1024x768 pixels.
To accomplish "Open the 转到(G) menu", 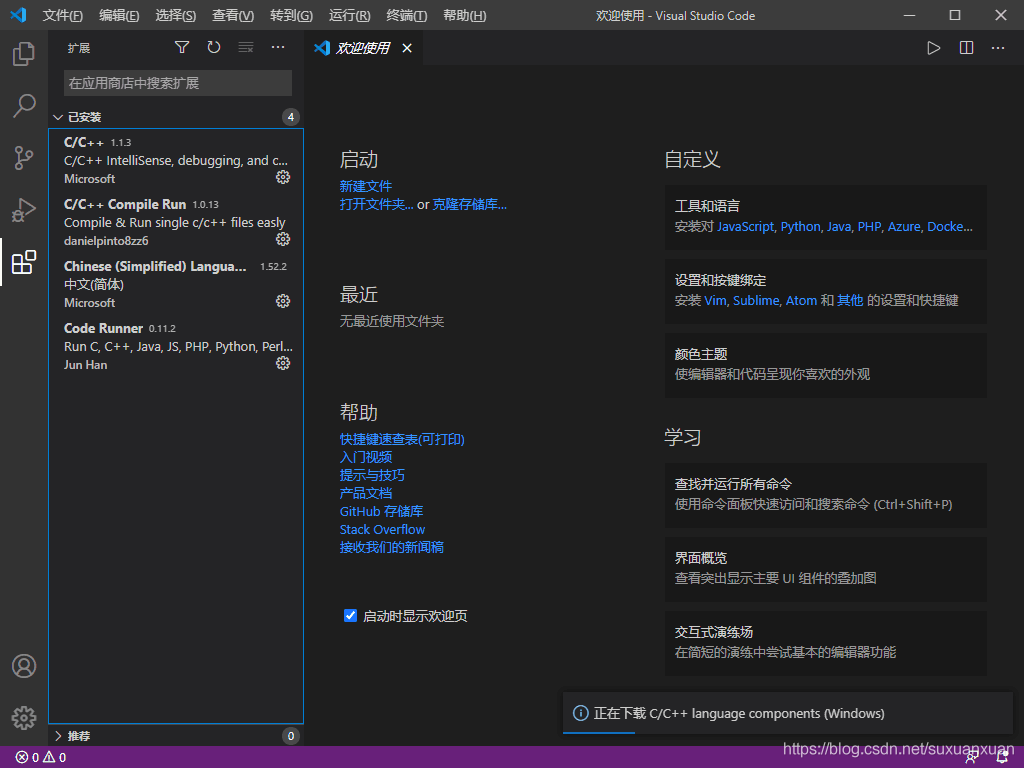I will click(291, 15).
